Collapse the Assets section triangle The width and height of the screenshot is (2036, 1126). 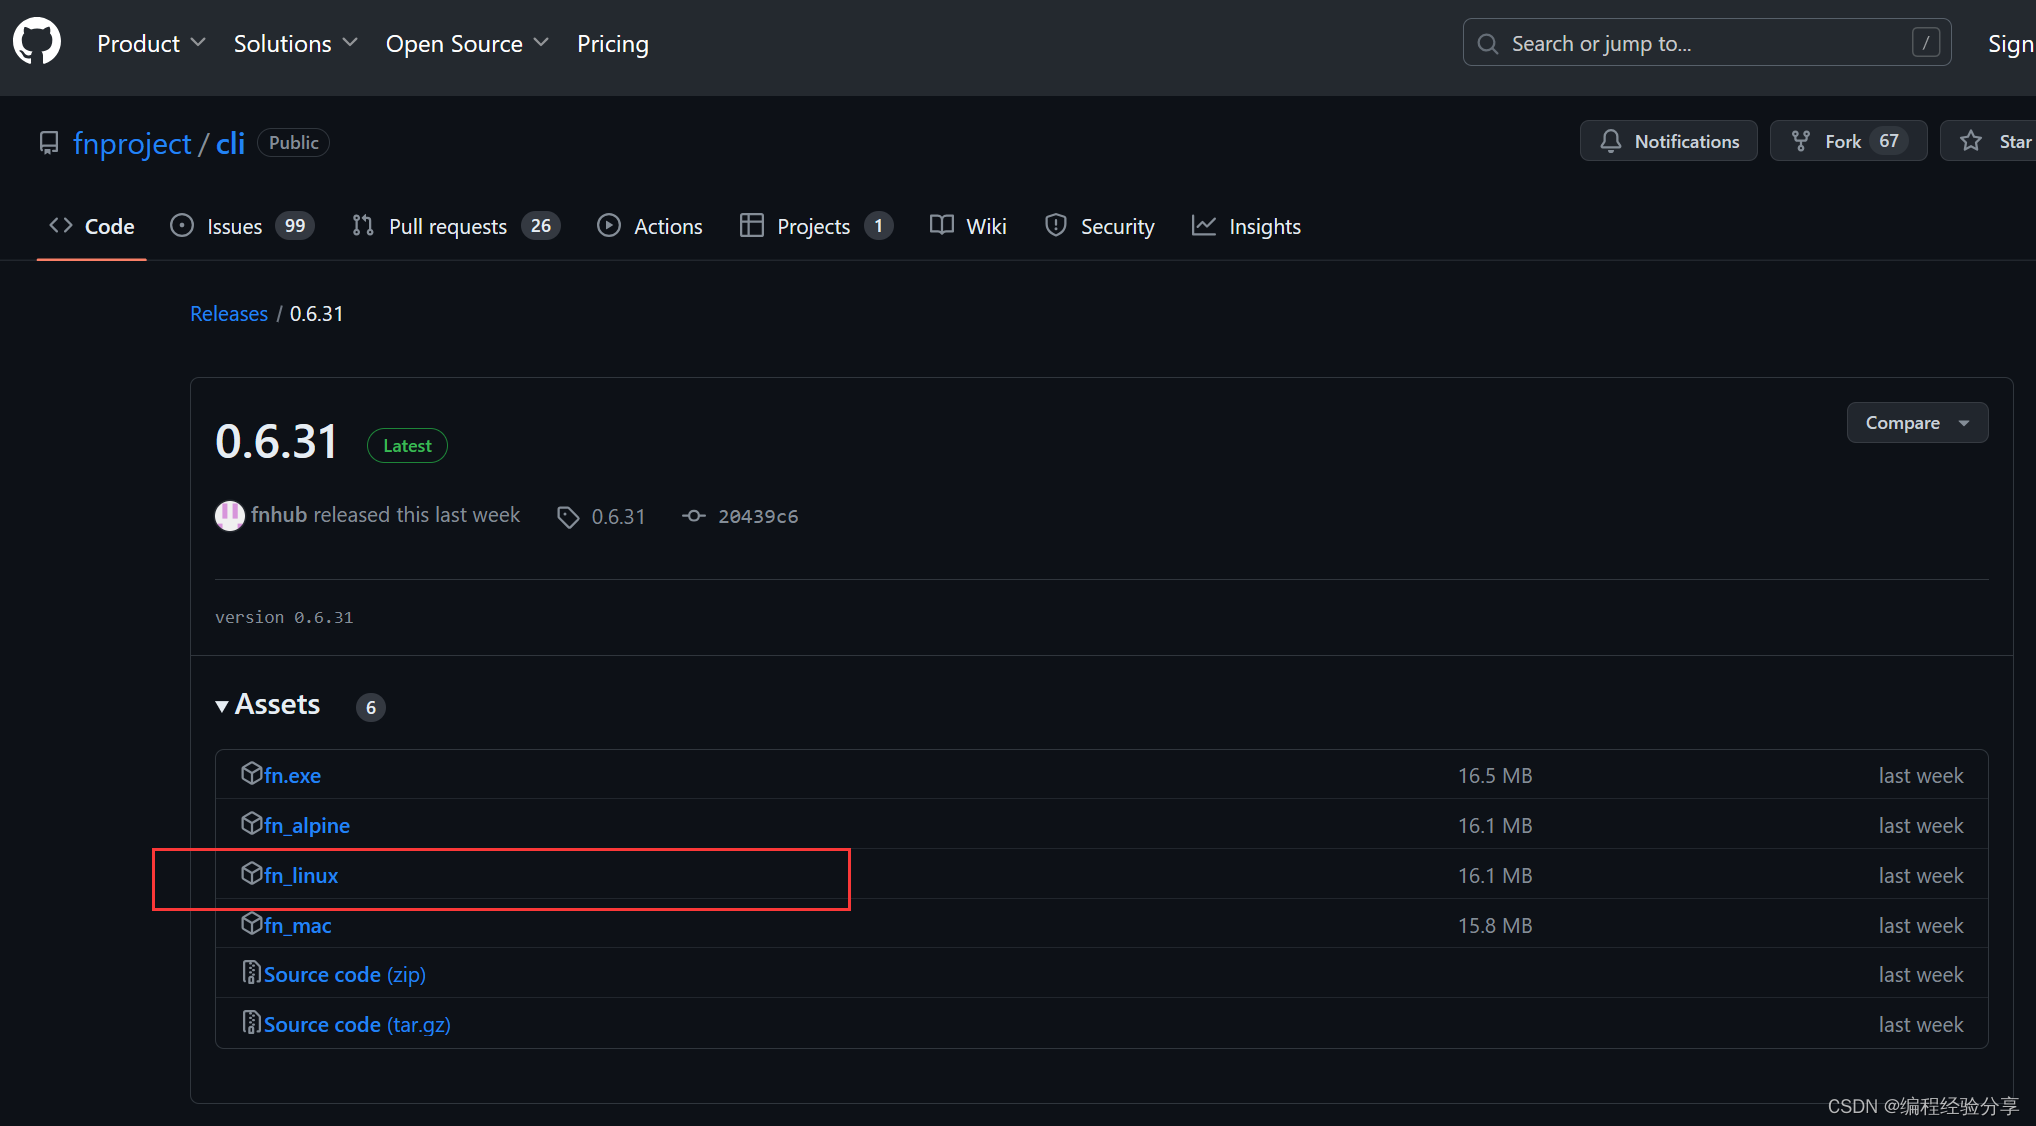point(222,706)
